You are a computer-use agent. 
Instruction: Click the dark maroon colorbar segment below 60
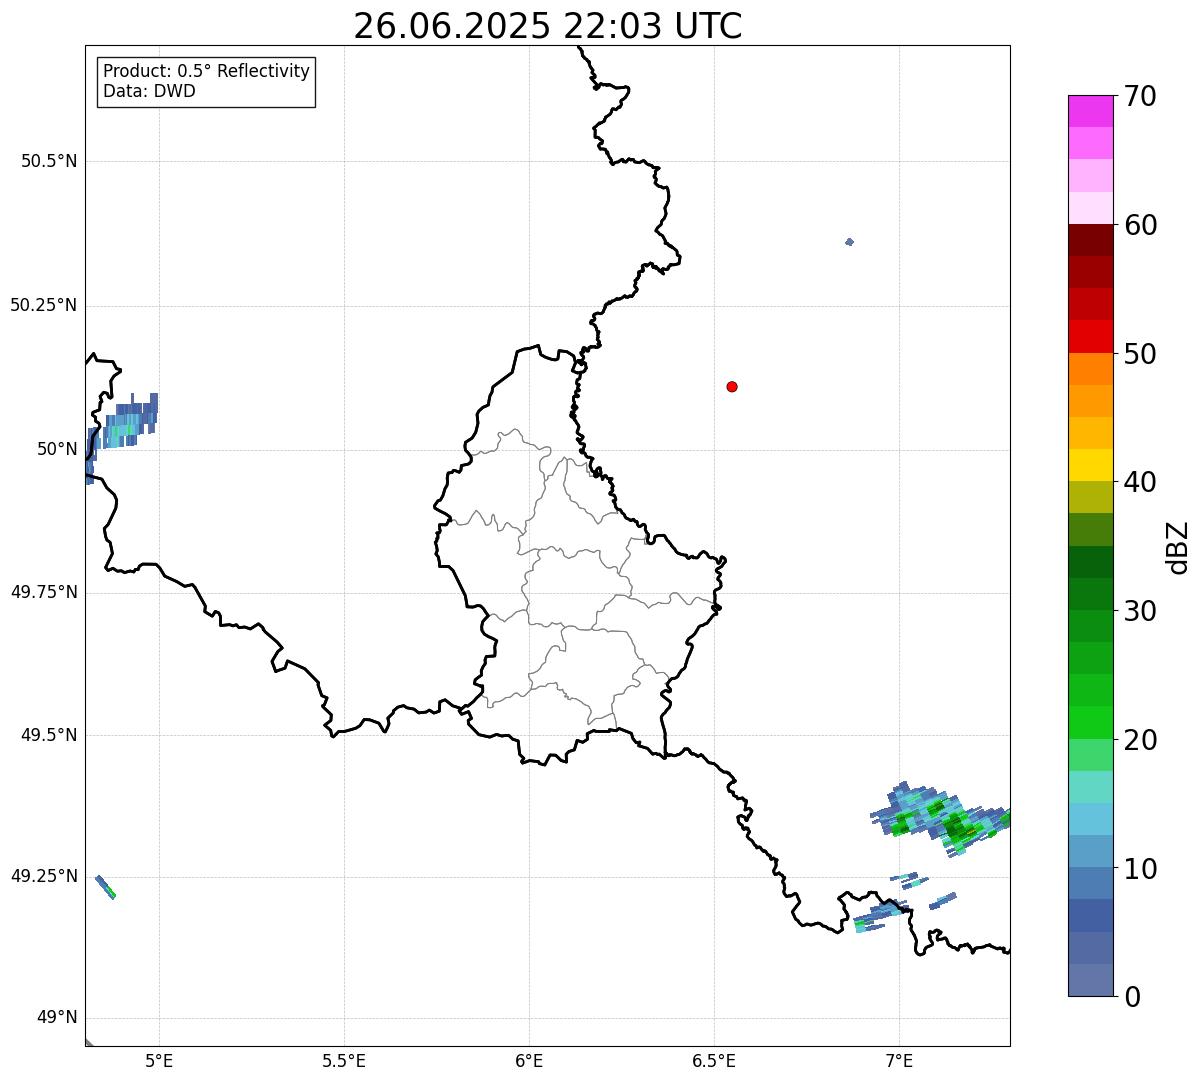[x=1090, y=240]
